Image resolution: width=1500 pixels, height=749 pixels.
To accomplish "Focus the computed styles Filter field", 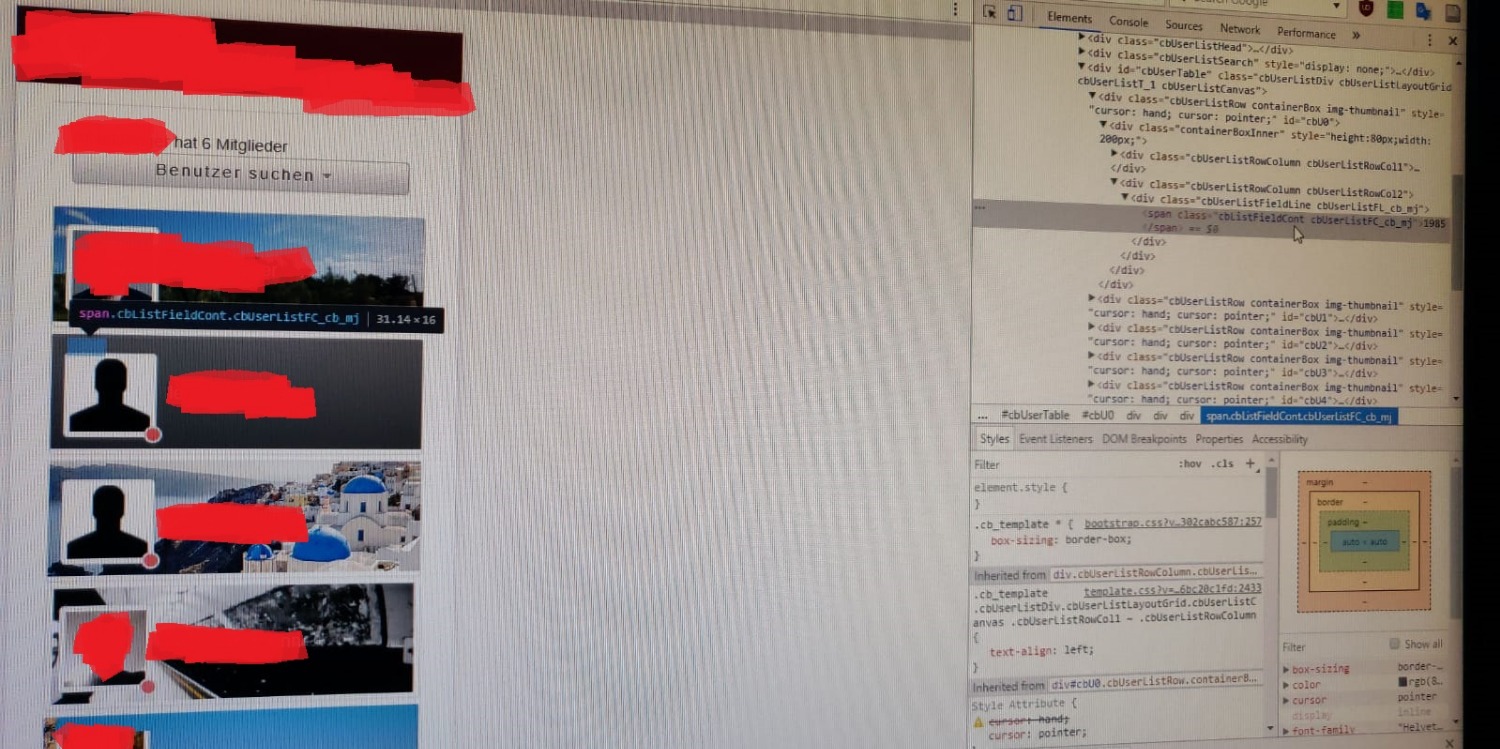I will (x=1330, y=646).
